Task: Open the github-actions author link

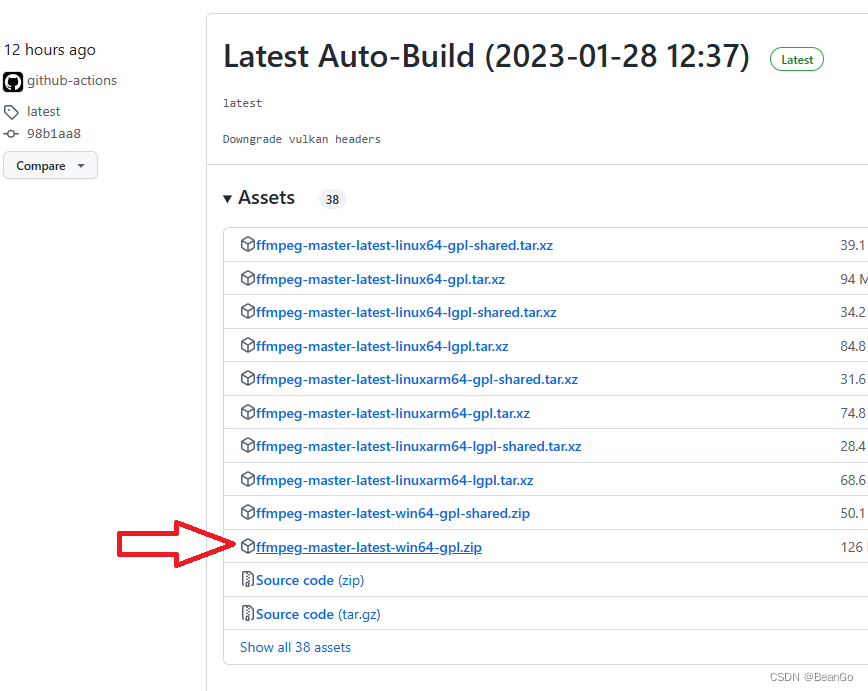Action: pyautogui.click(x=72, y=81)
